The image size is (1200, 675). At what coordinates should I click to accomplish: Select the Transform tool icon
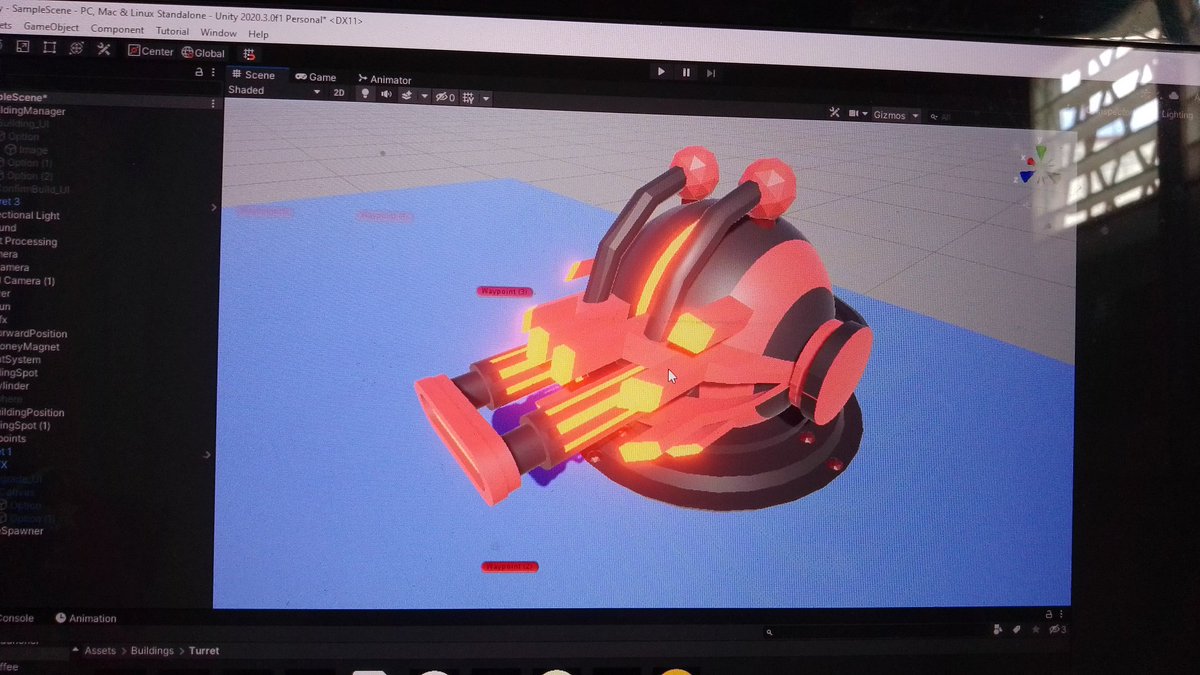pyautogui.click(x=76, y=48)
